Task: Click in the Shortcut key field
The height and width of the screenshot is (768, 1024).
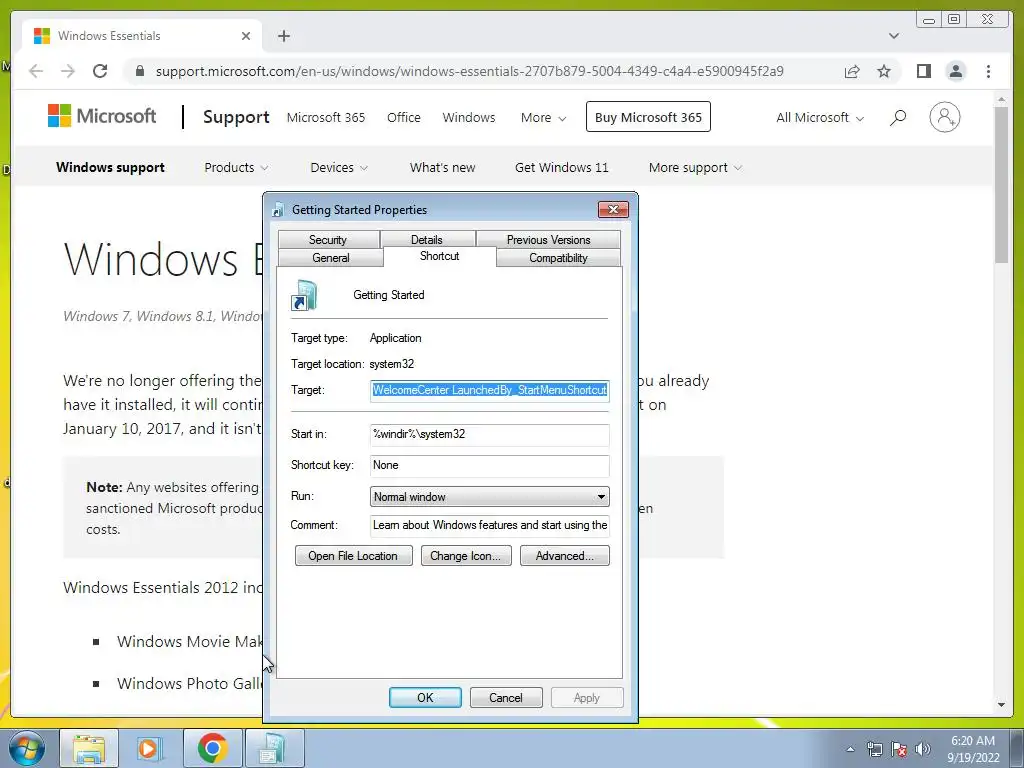Action: point(490,466)
